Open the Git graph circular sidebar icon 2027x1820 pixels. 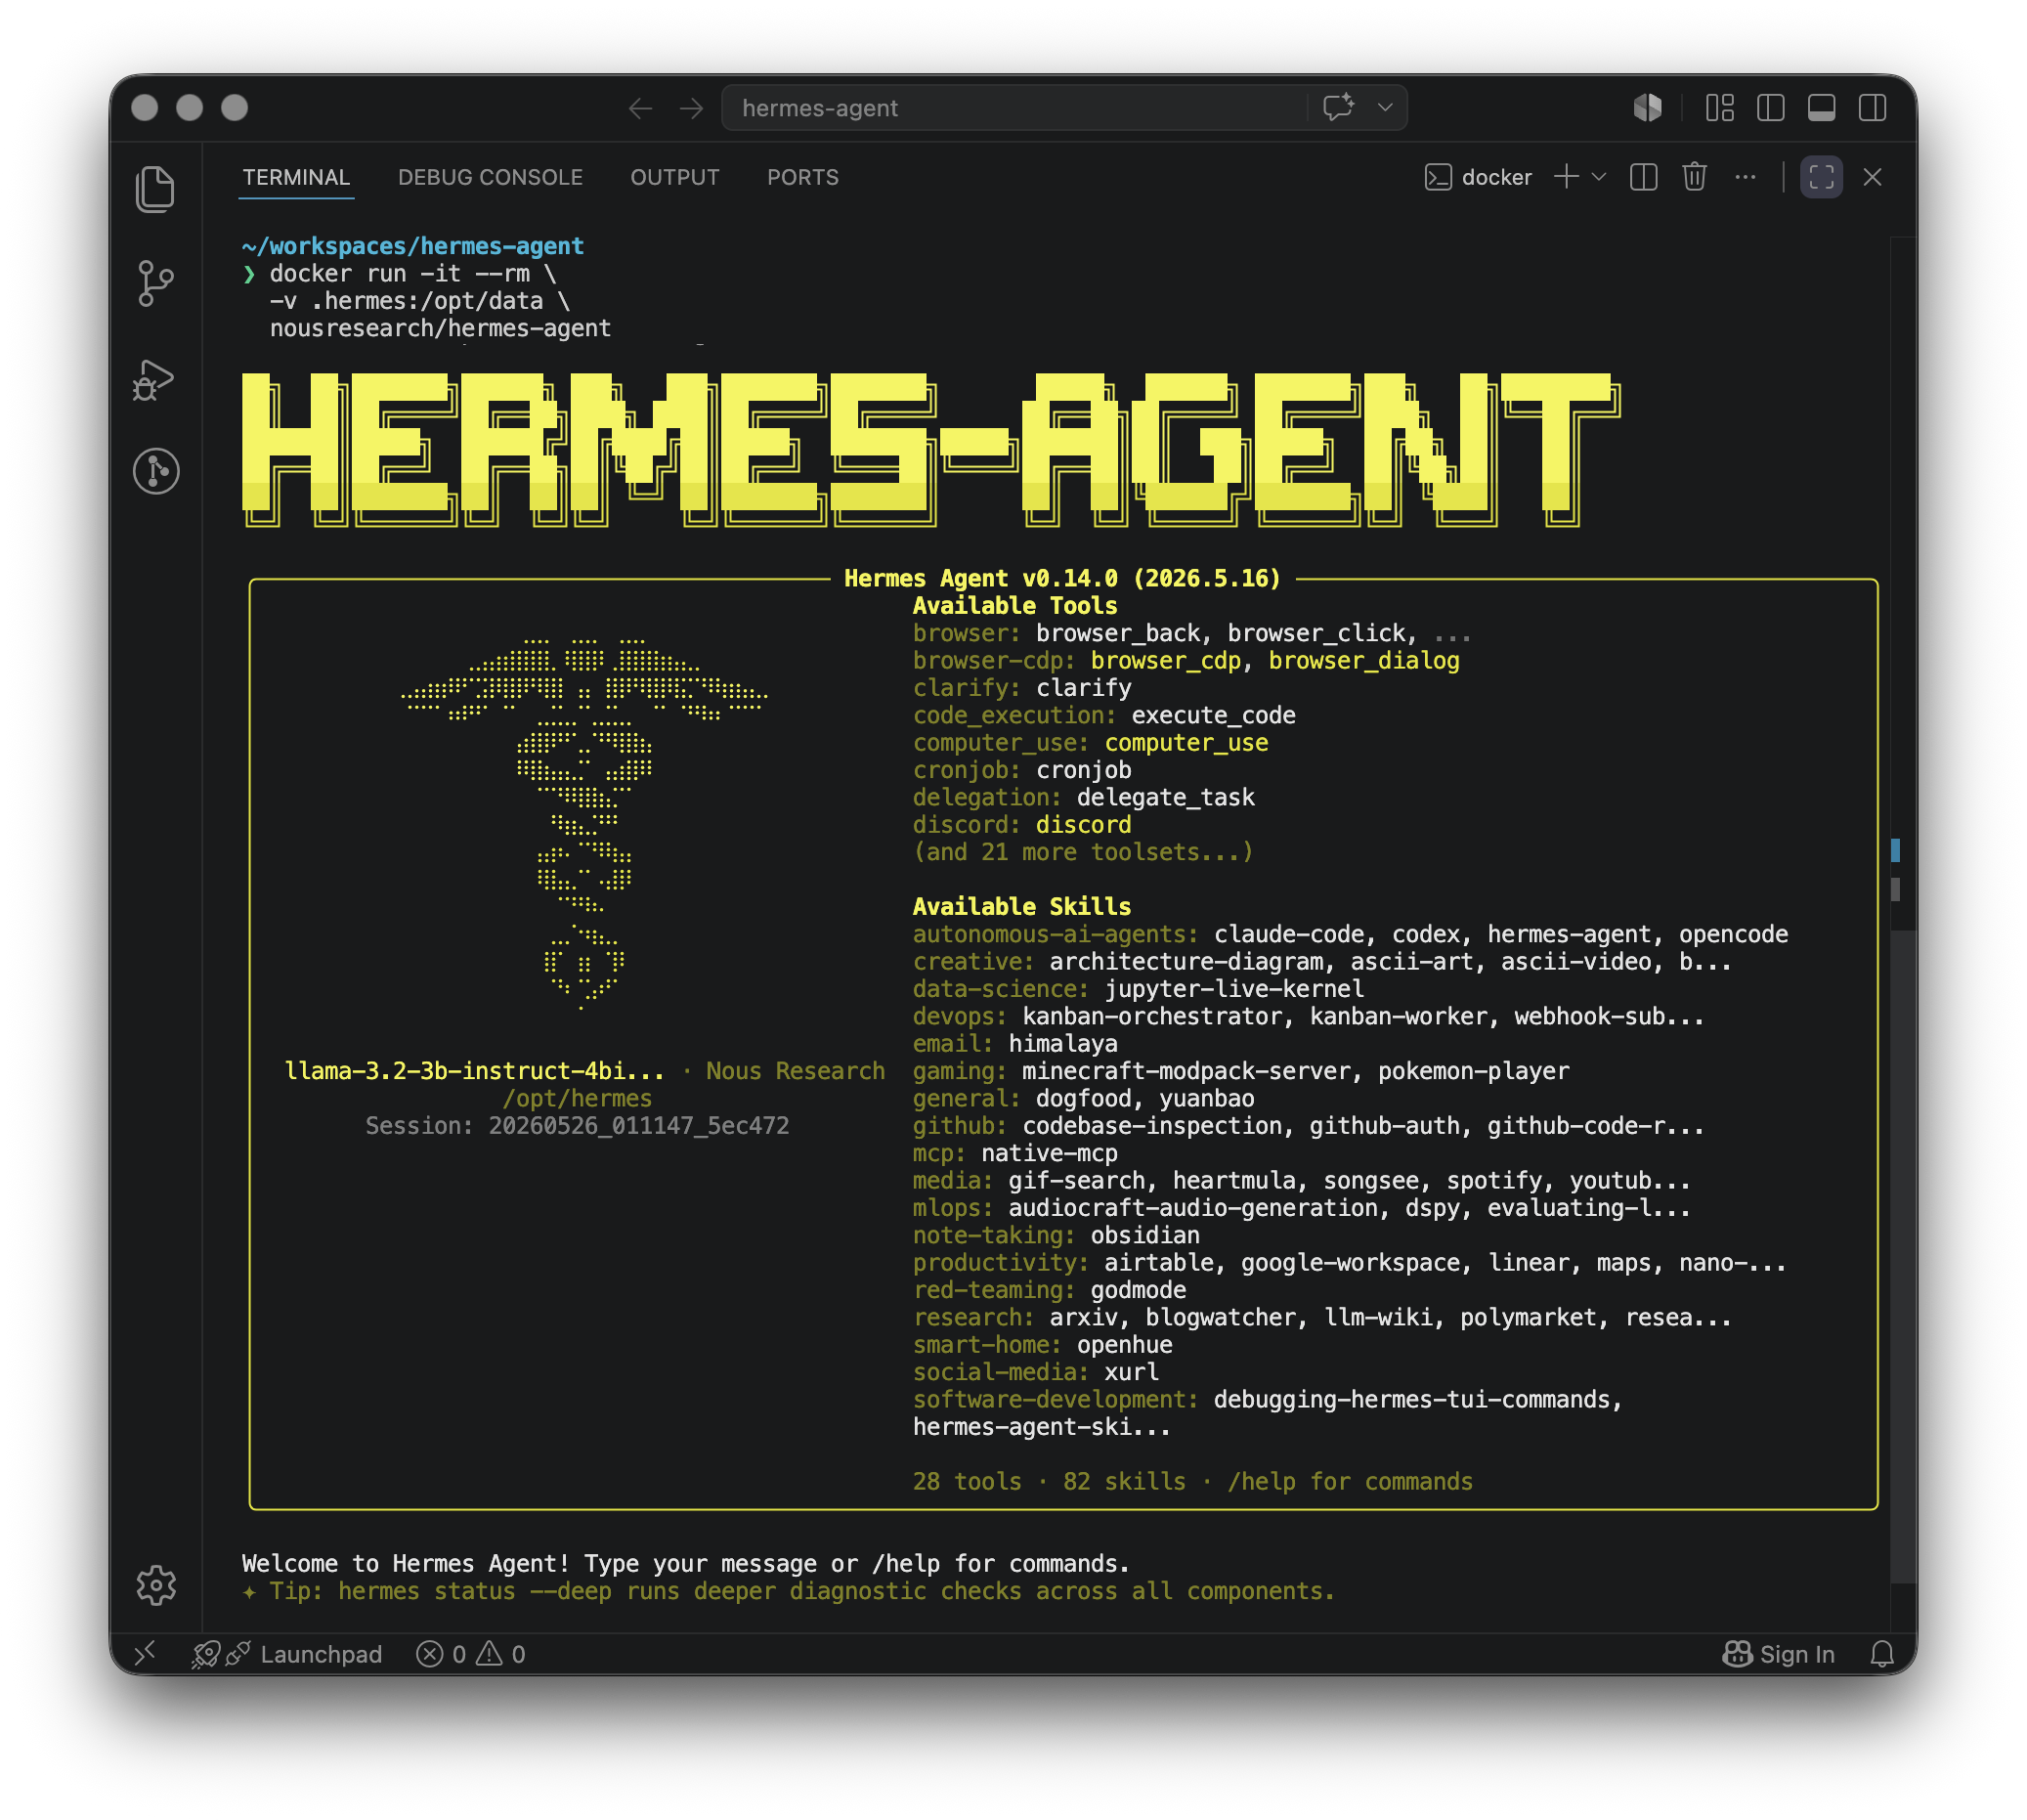click(x=156, y=470)
